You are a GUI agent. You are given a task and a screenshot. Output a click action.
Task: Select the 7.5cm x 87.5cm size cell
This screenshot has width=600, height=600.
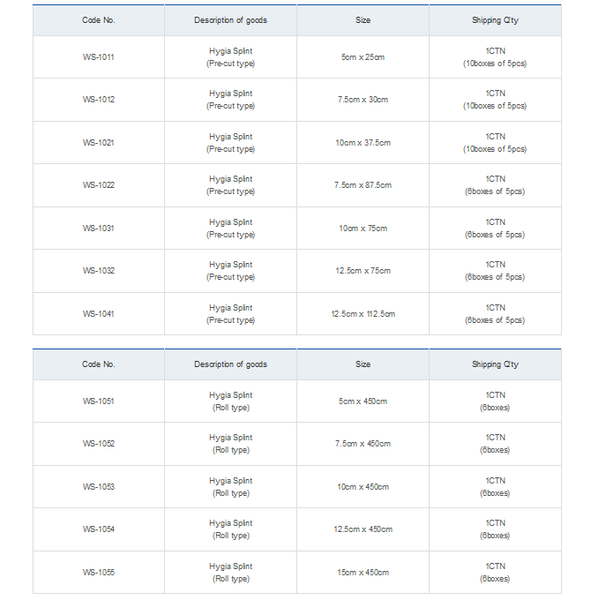(x=363, y=185)
